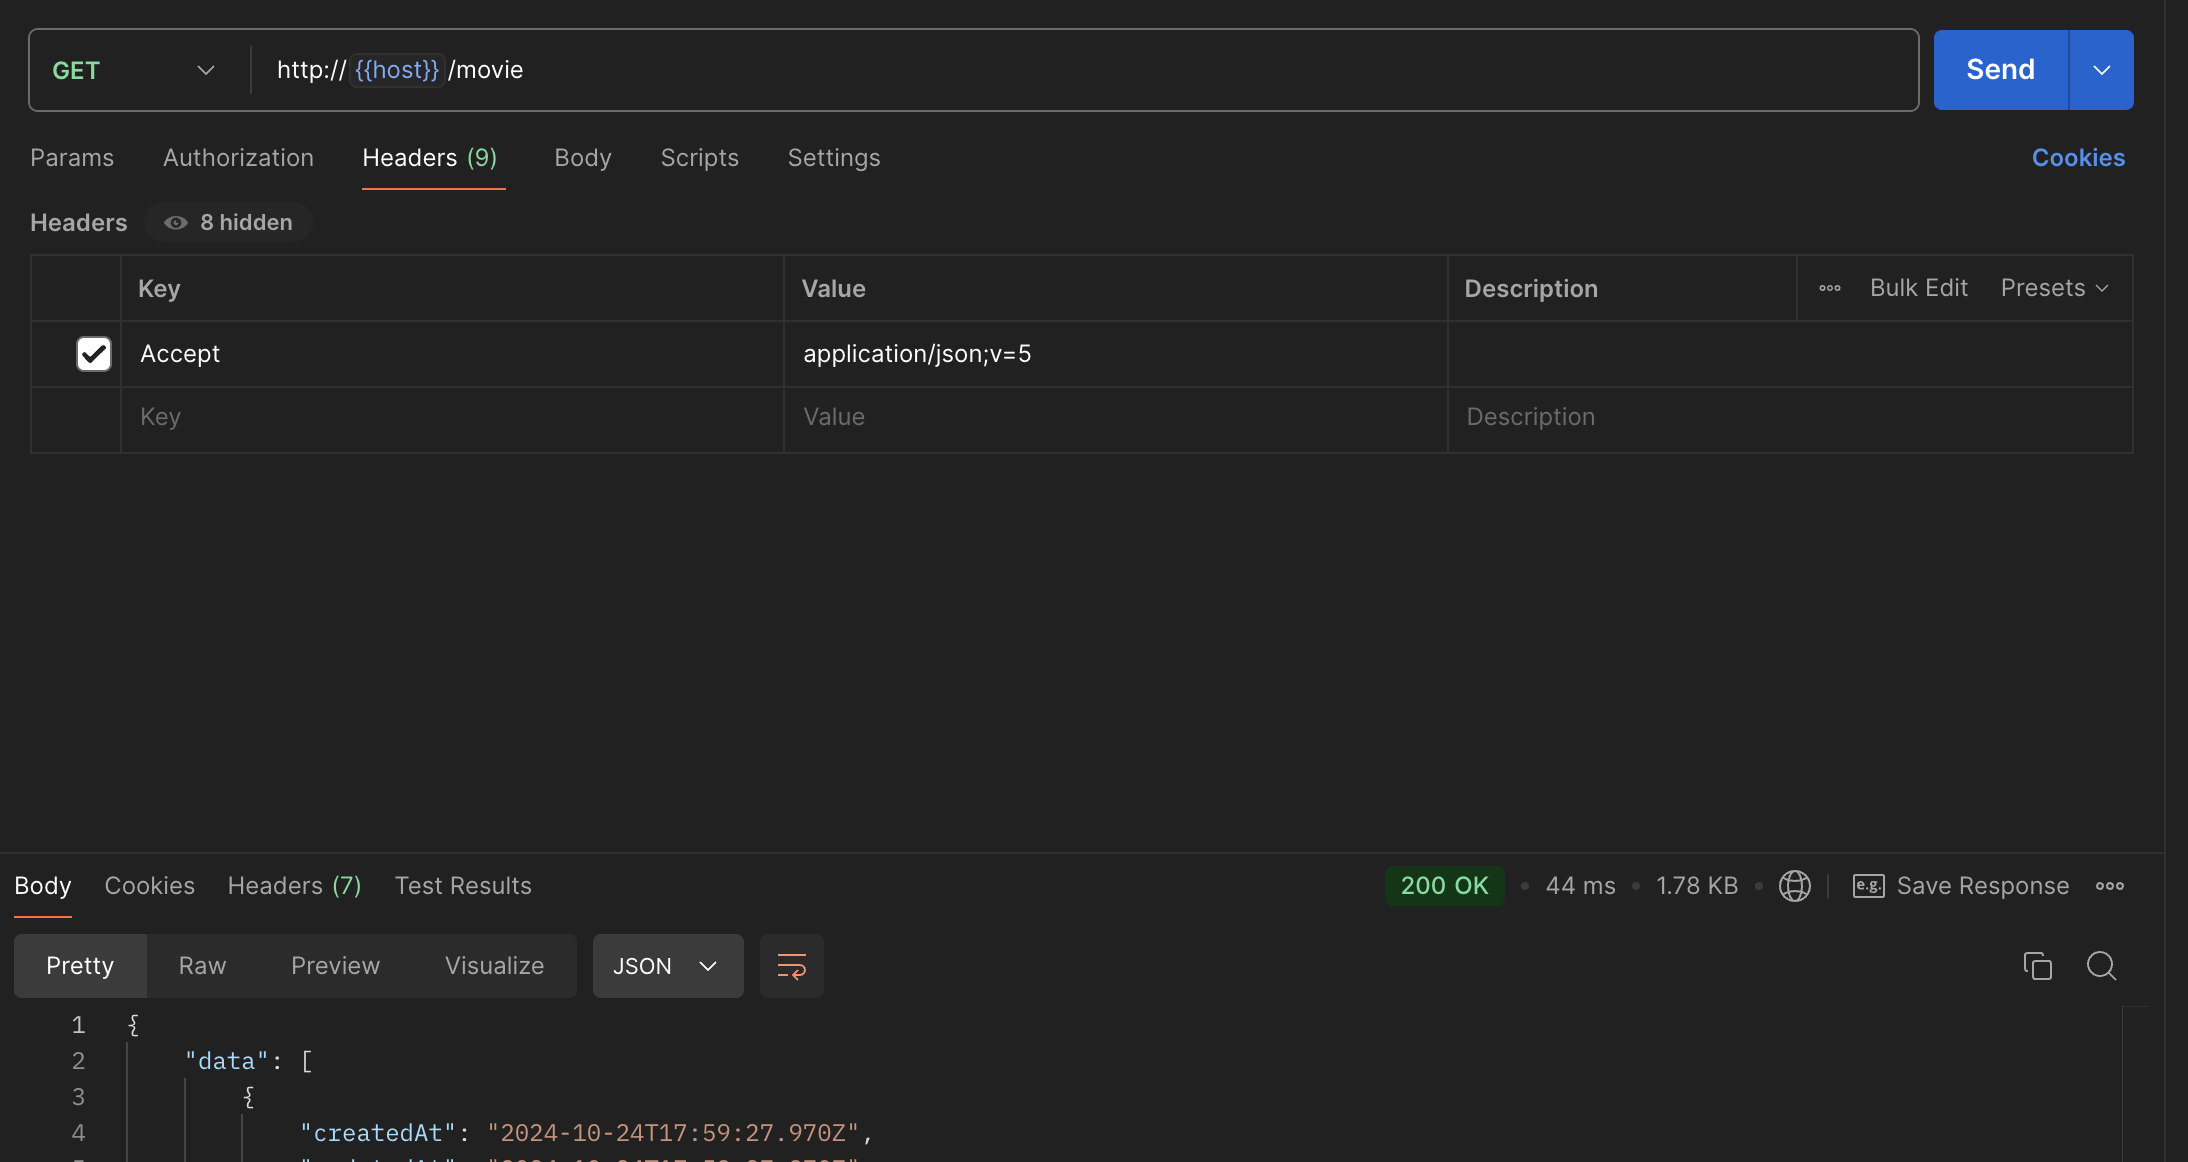
Task: Open the headers table three-dot options
Action: point(1830,288)
